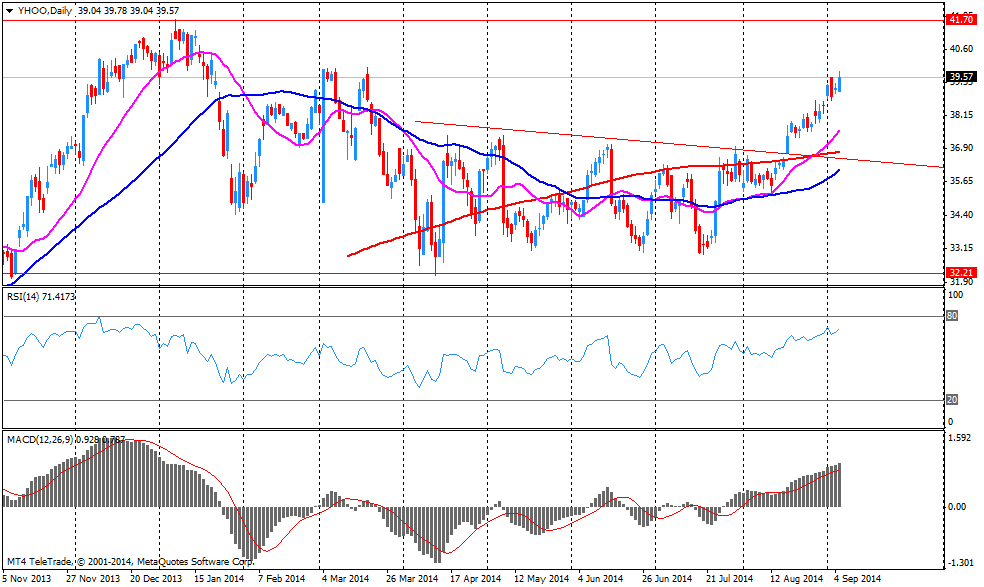Click the 26 Jun 2014 date label
984x587 pixels.
(666, 578)
